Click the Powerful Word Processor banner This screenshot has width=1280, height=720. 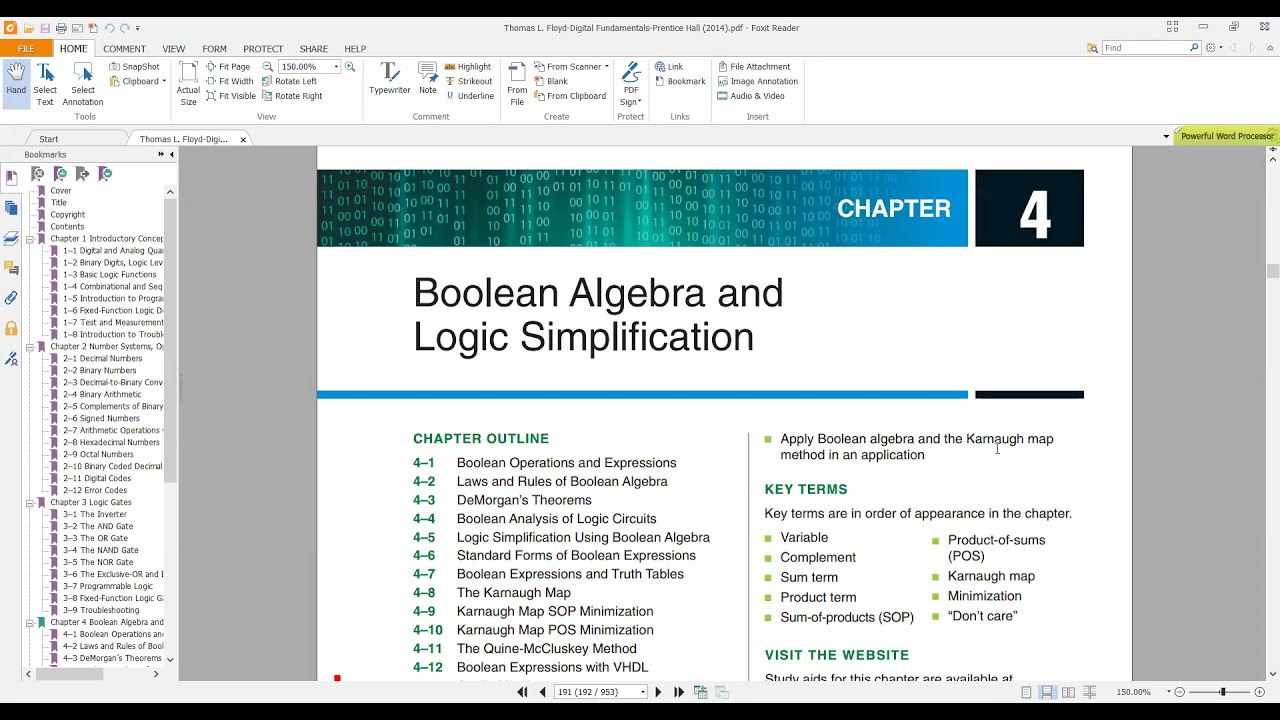[1227, 136]
